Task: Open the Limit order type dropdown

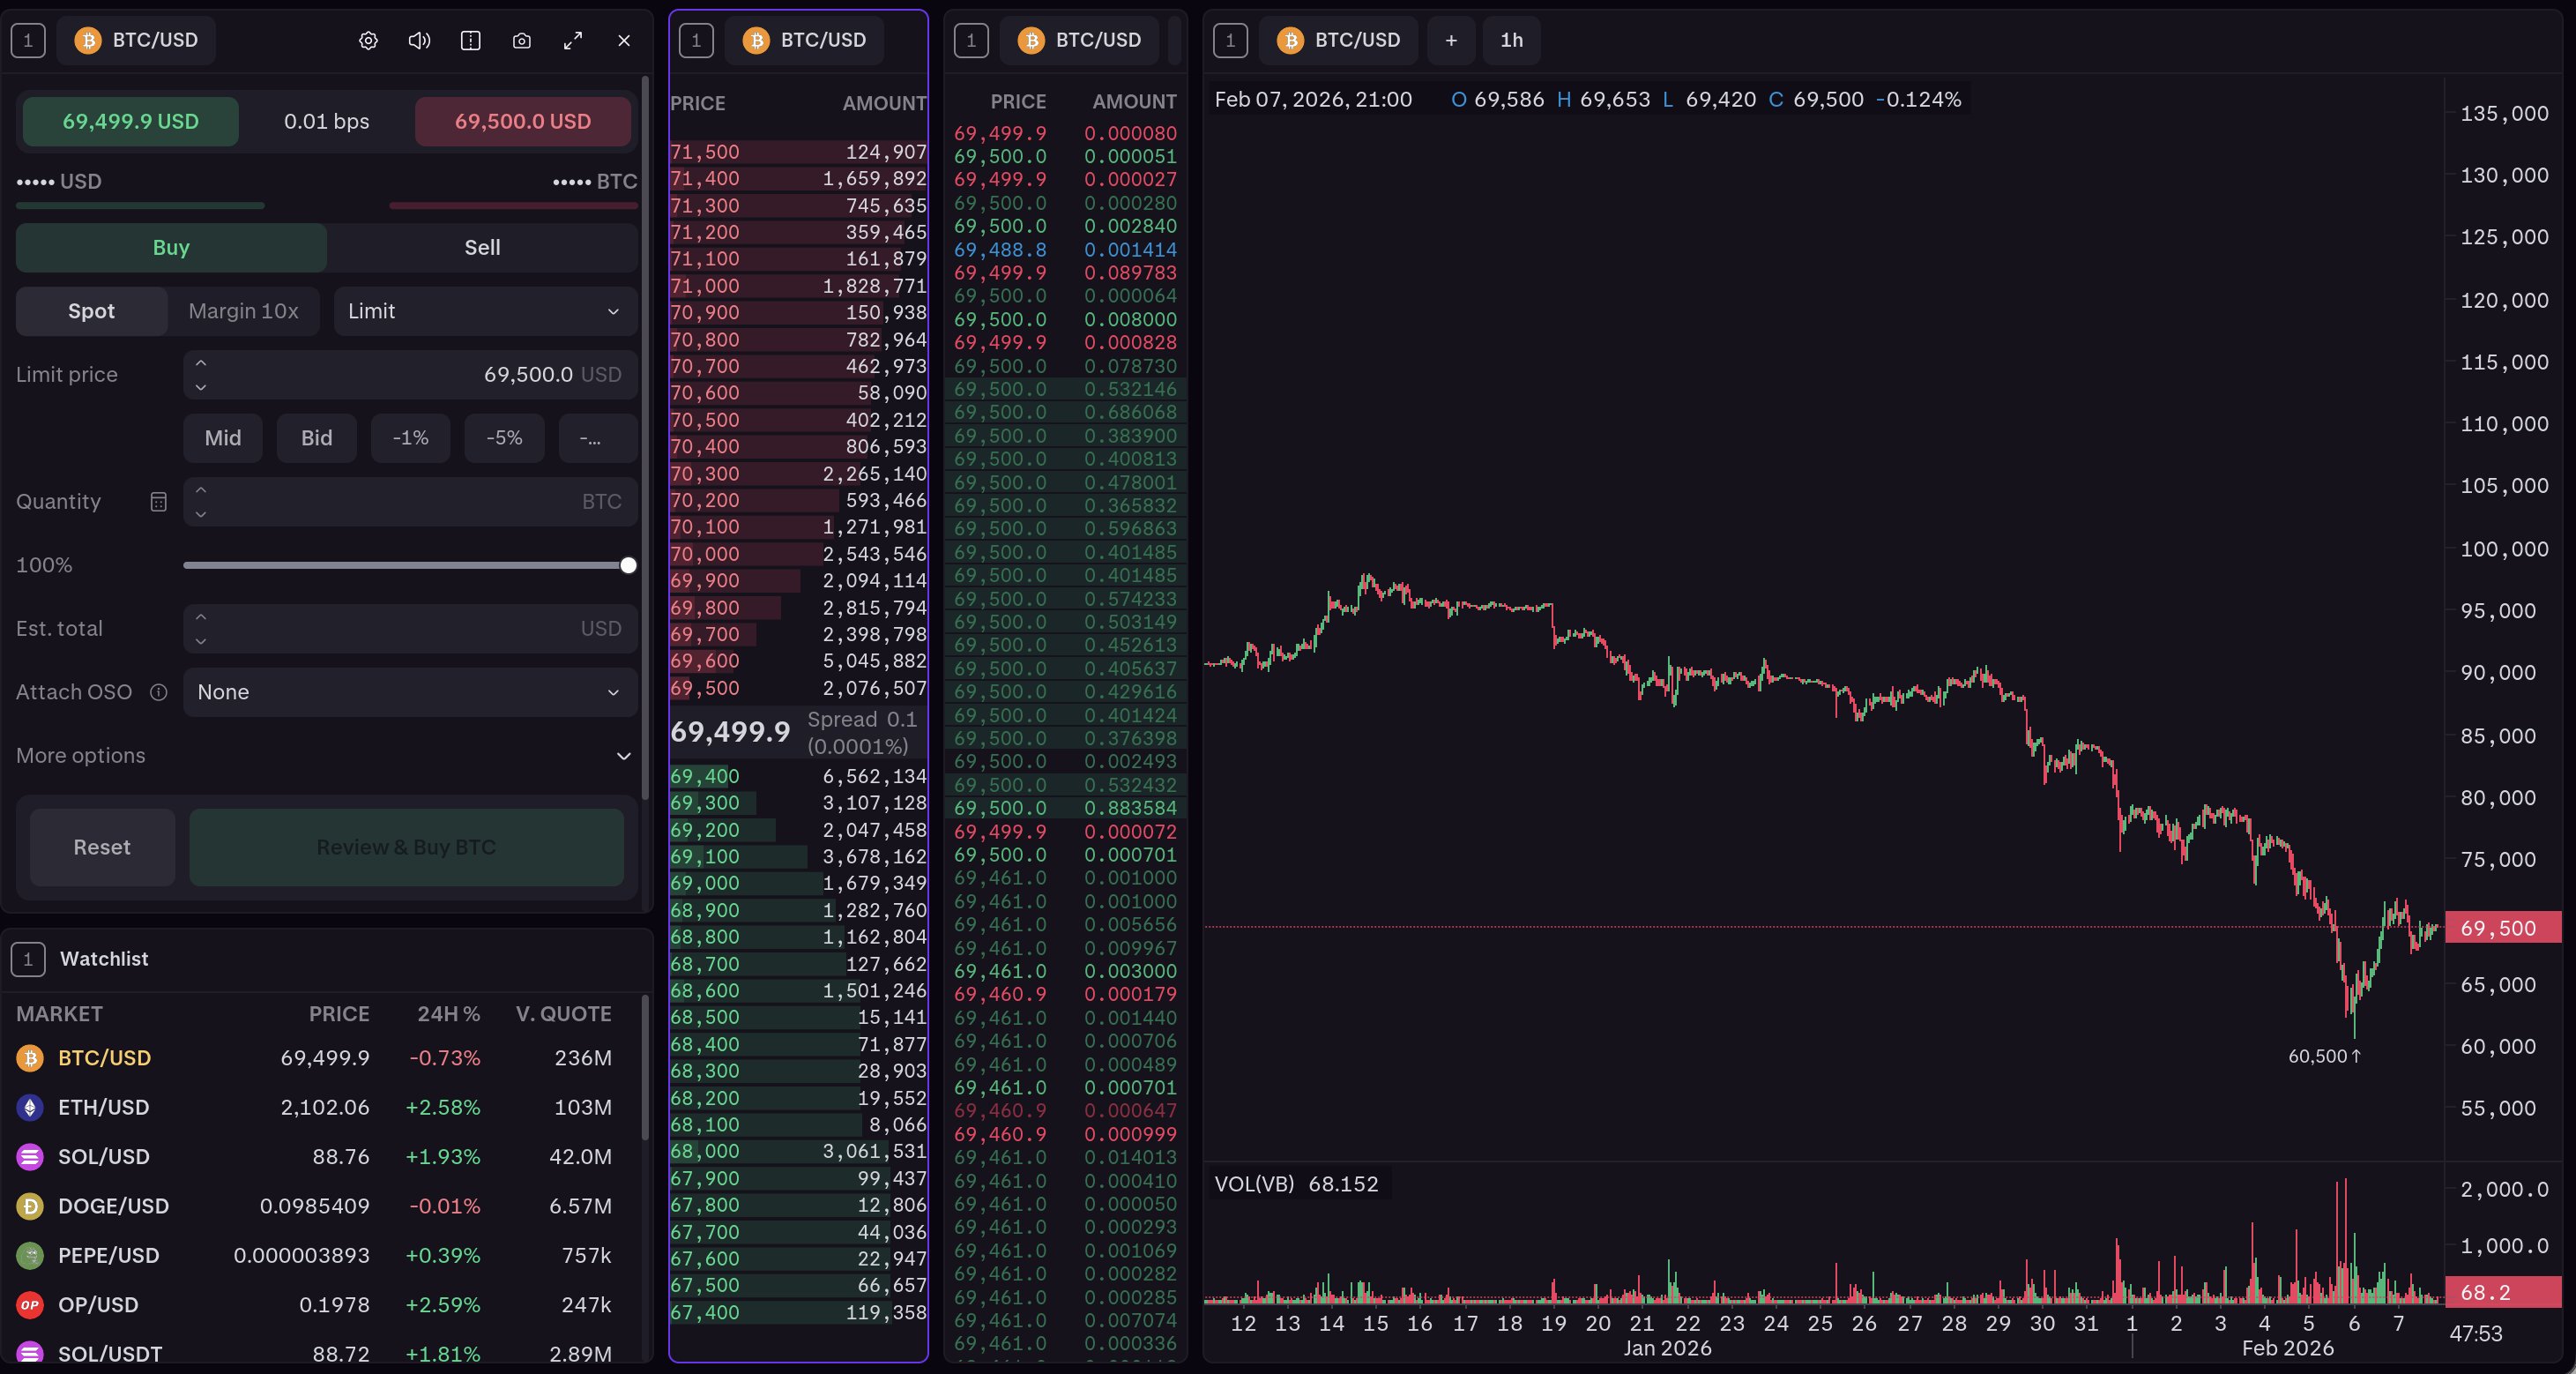Action: point(485,311)
